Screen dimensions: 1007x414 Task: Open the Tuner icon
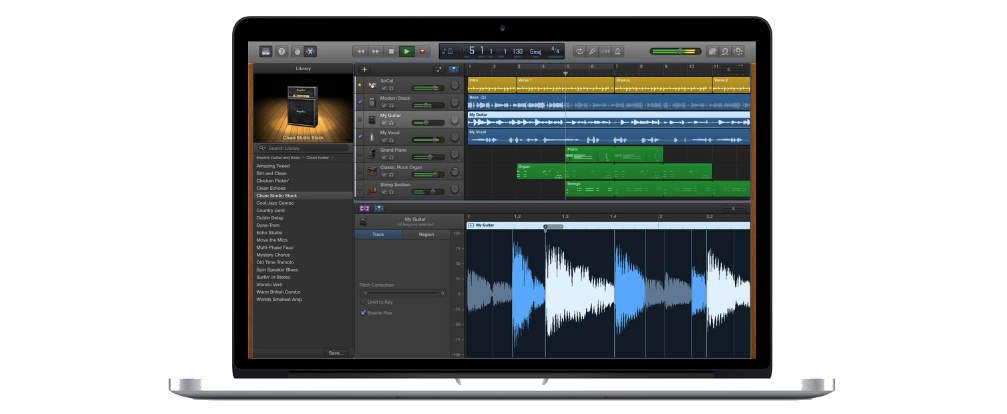[x=592, y=51]
